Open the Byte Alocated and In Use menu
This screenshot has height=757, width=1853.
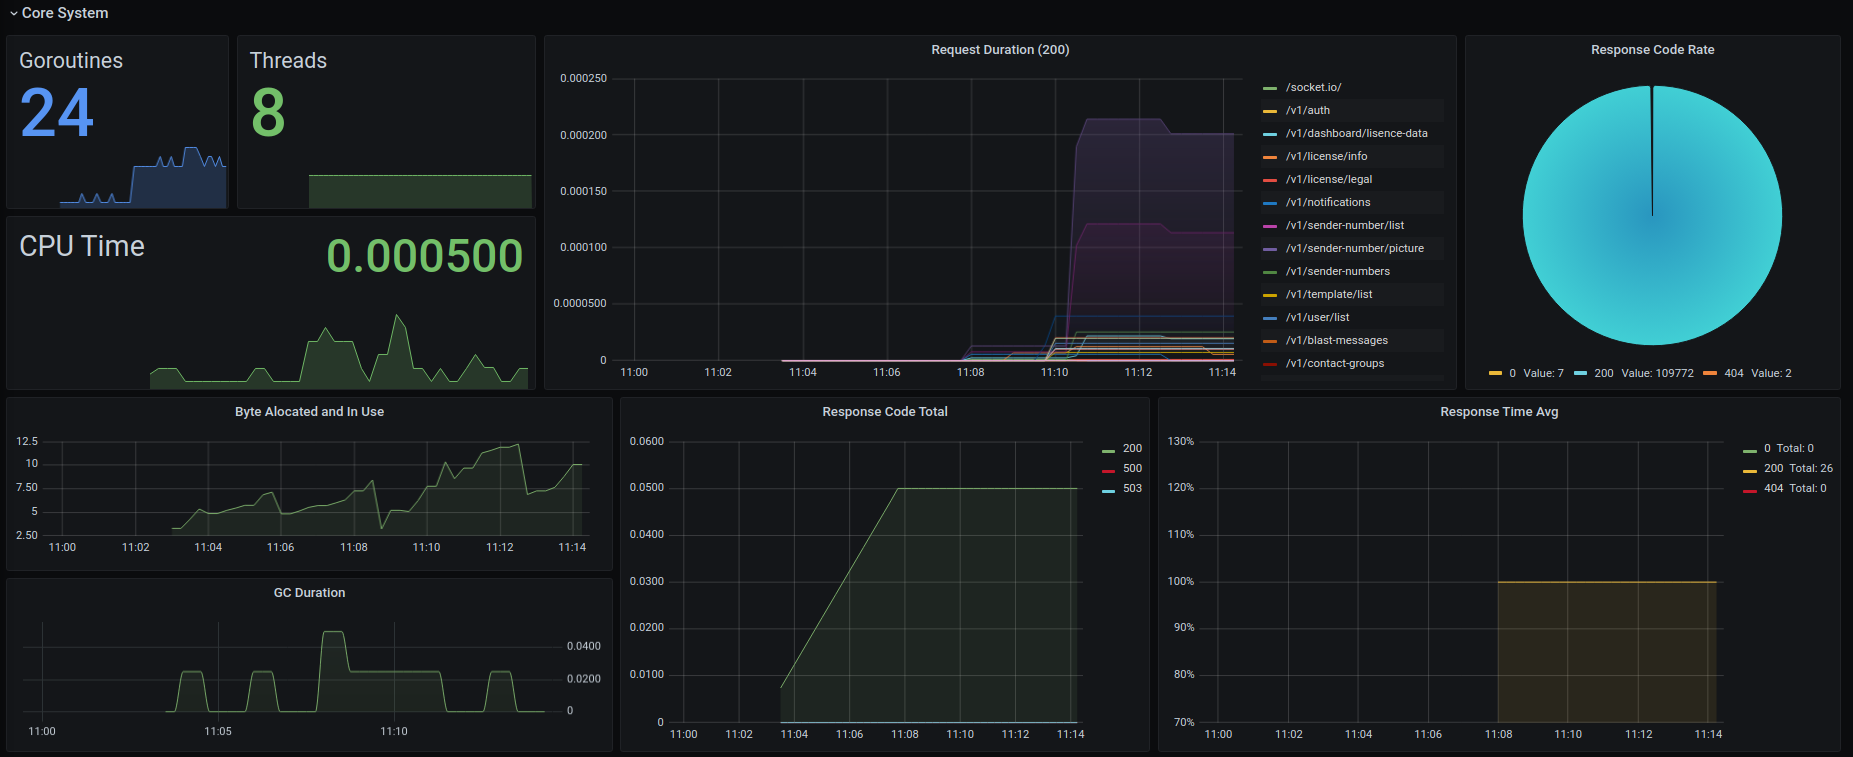coord(309,412)
